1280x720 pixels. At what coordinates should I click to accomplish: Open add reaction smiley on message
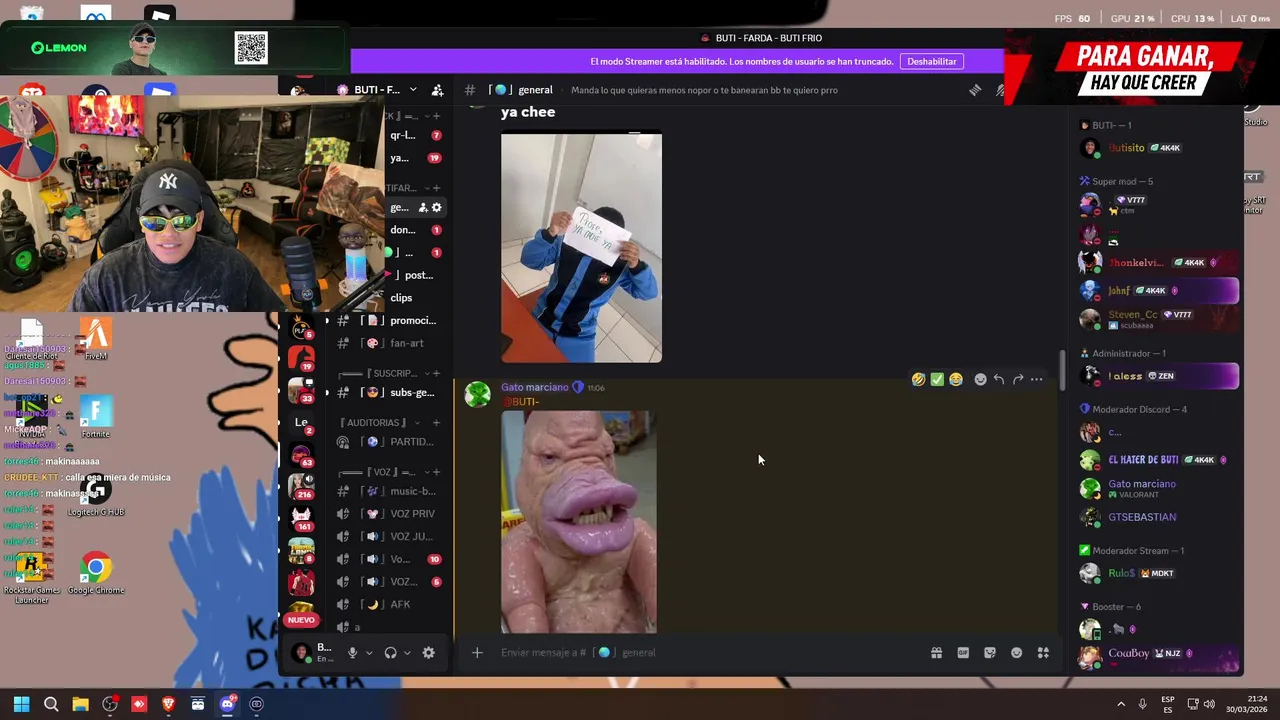click(980, 379)
